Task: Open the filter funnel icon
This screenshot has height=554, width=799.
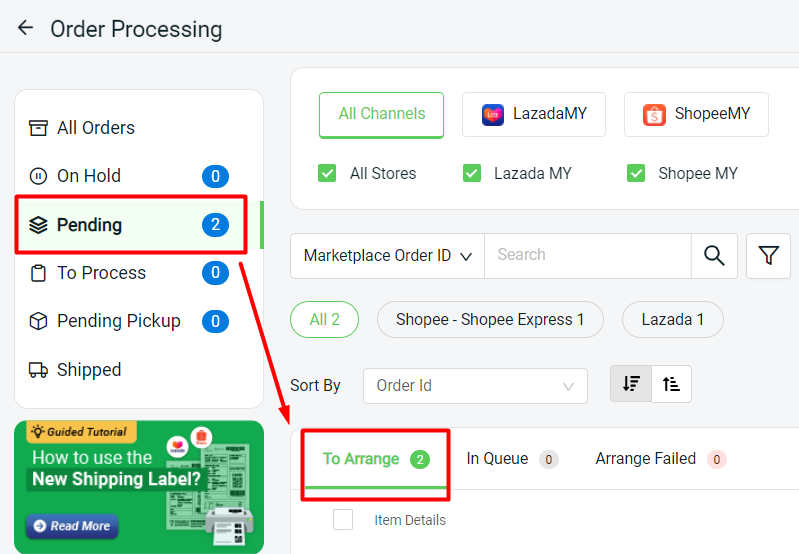Action: click(x=768, y=256)
